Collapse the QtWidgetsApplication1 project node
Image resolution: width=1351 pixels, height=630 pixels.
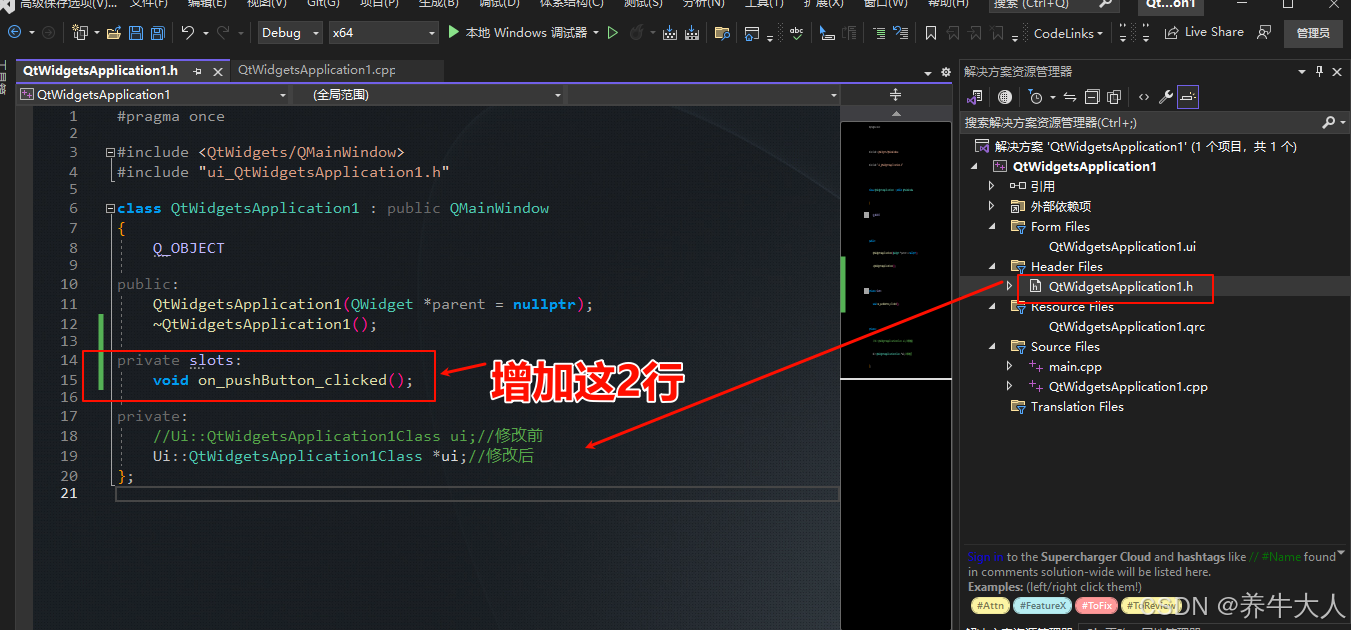pos(973,166)
